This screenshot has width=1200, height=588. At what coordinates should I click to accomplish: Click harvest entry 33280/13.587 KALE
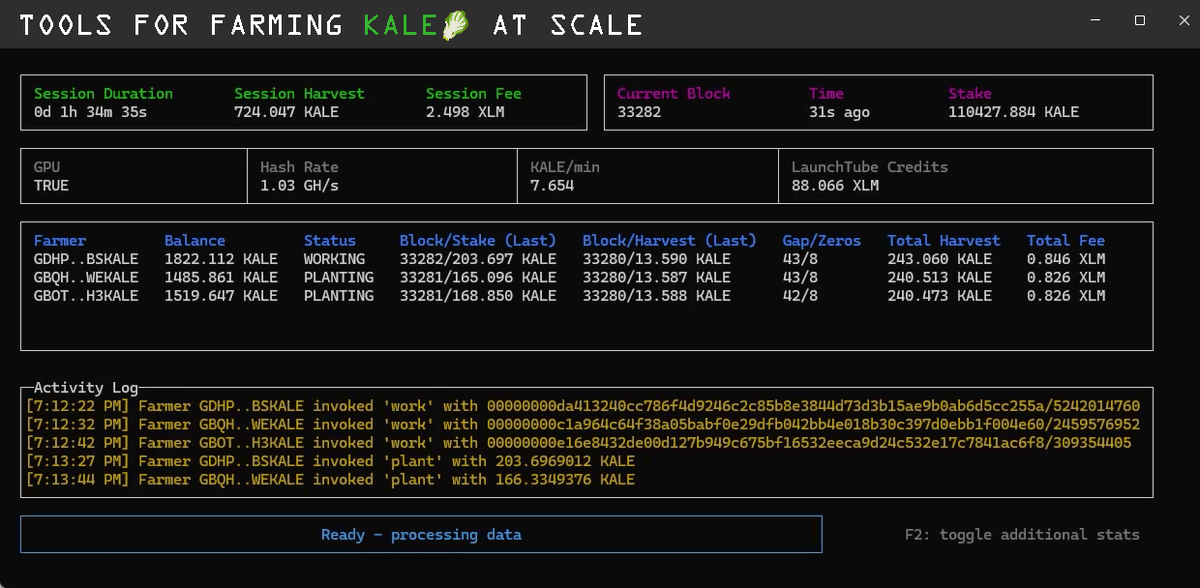tap(656, 277)
